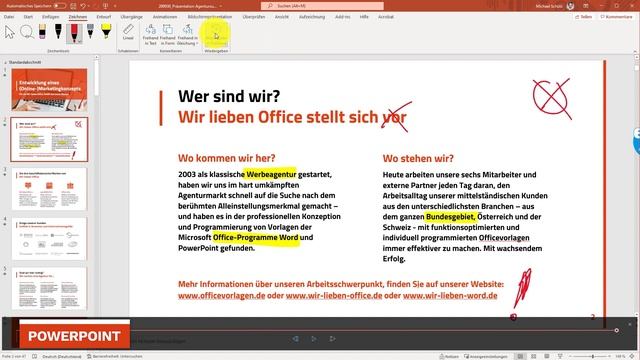Viewport: 640px width, 360px height.
Task: Follow the www.officevorlagen.de link
Action: pyautogui.click(x=222, y=295)
